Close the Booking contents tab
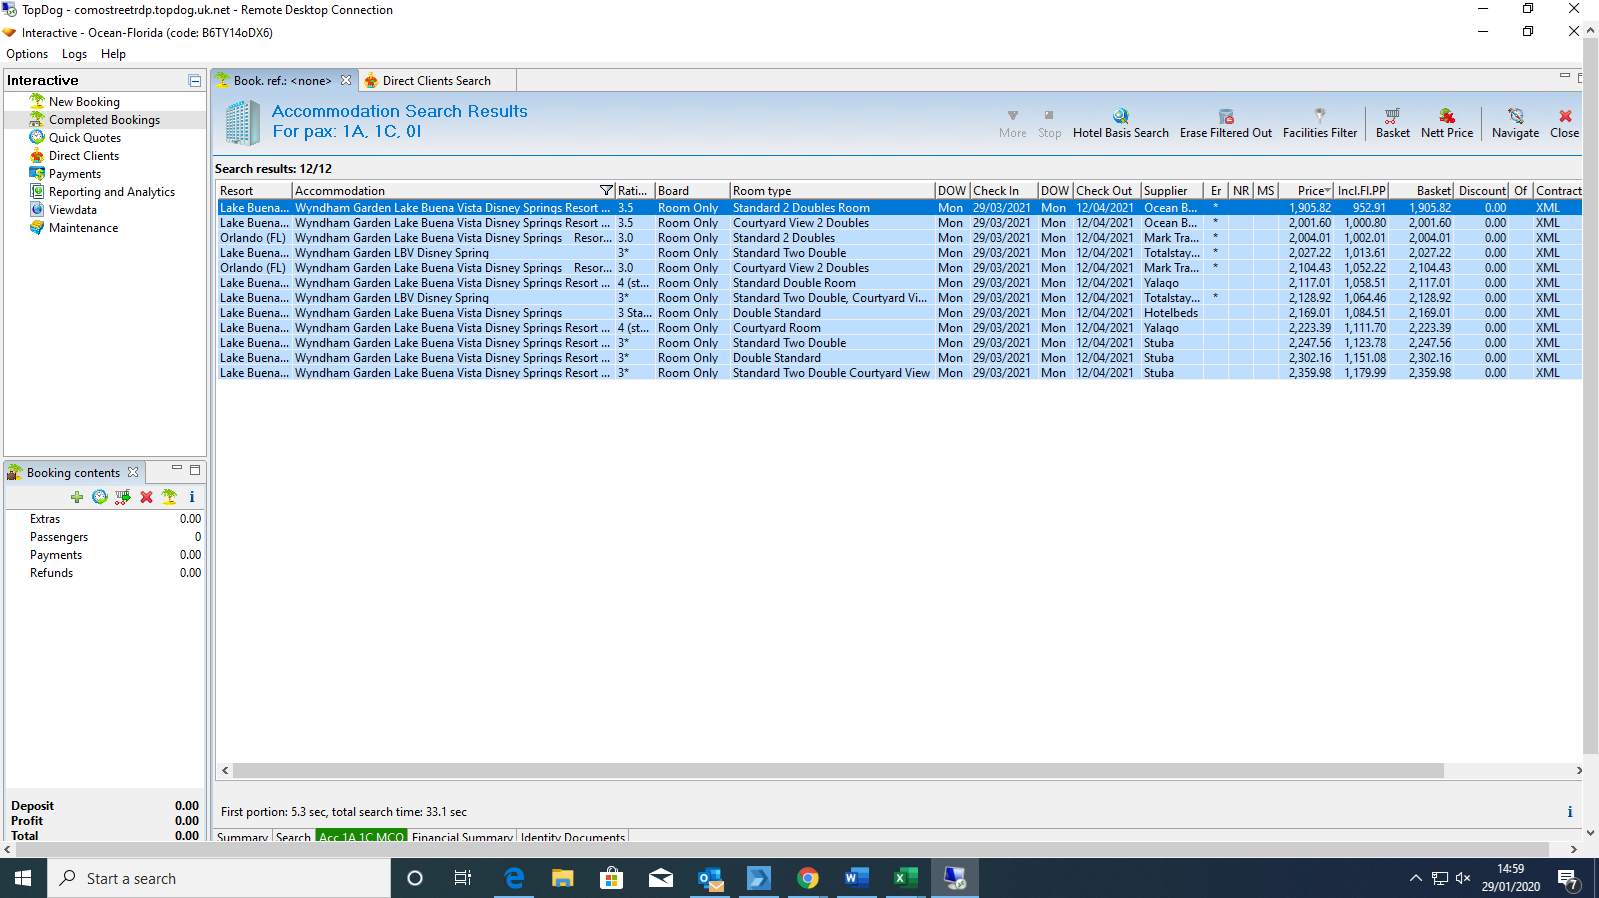1599x898 pixels. coord(133,472)
